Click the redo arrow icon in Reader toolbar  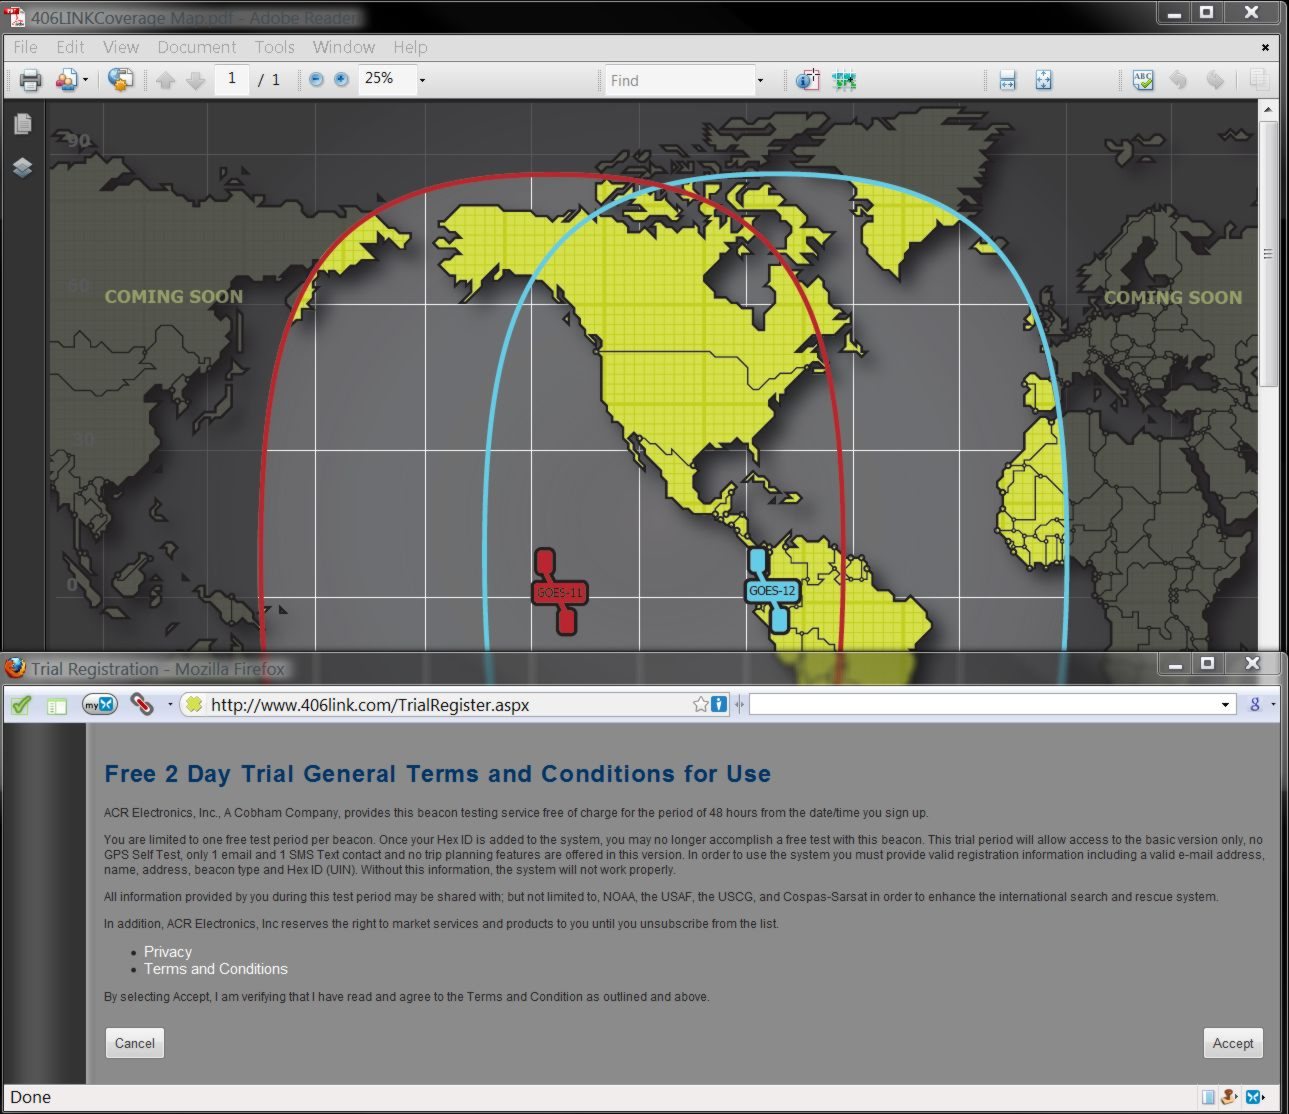[1215, 80]
